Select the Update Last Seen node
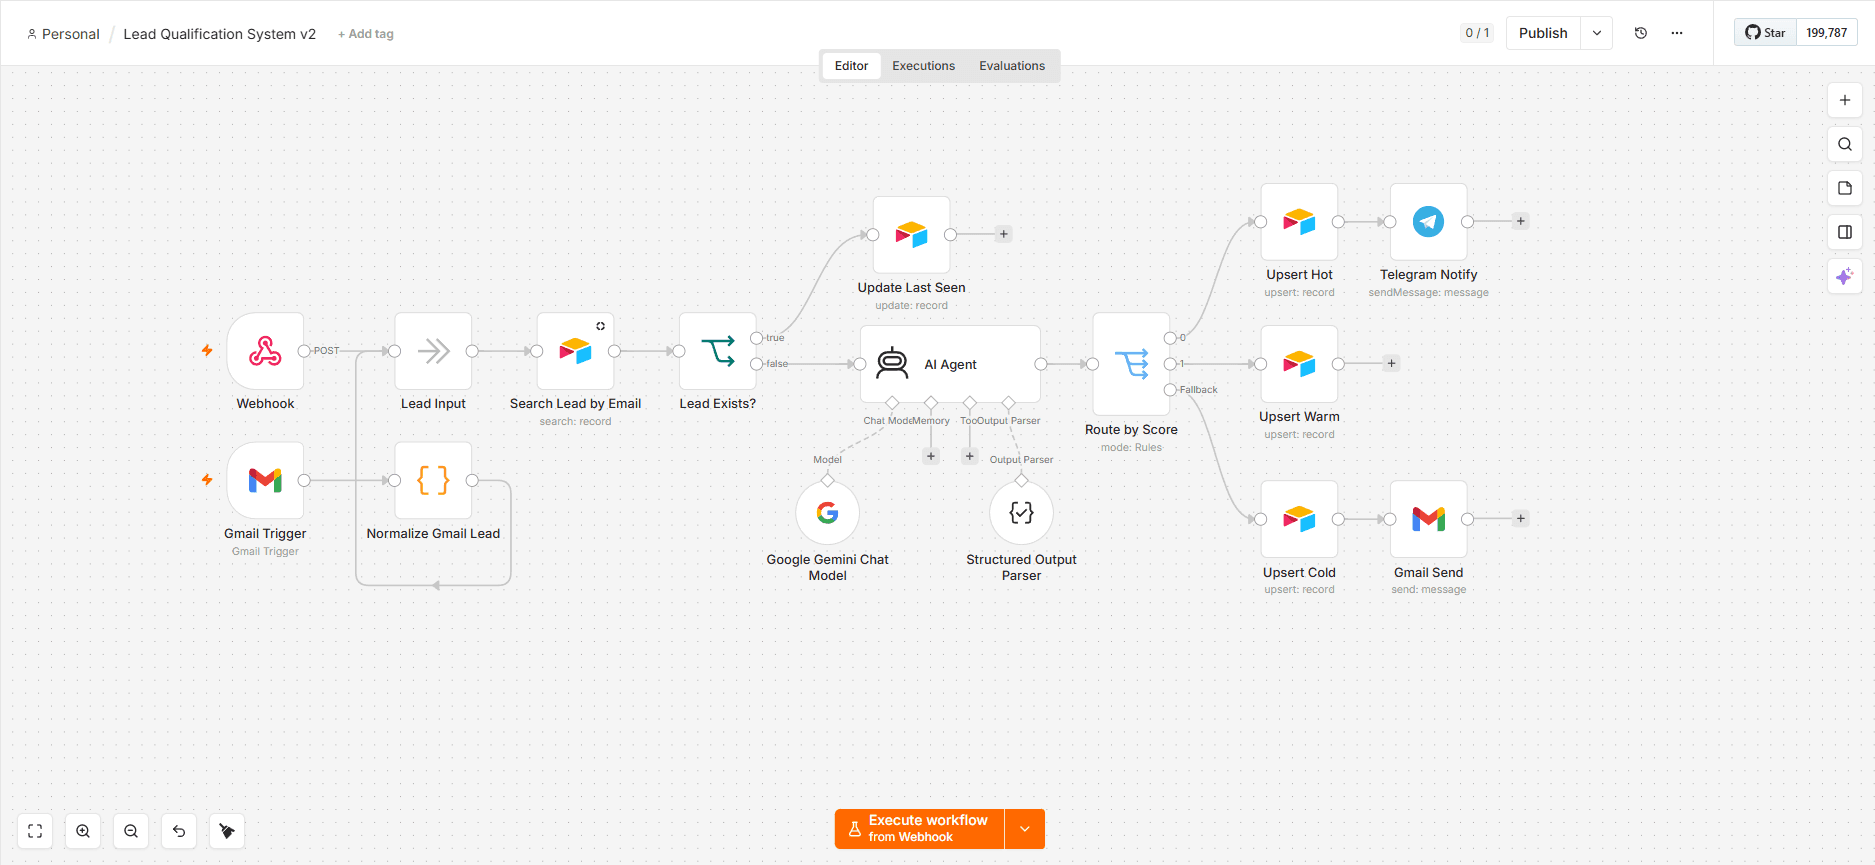The width and height of the screenshot is (1875, 865). click(x=911, y=235)
